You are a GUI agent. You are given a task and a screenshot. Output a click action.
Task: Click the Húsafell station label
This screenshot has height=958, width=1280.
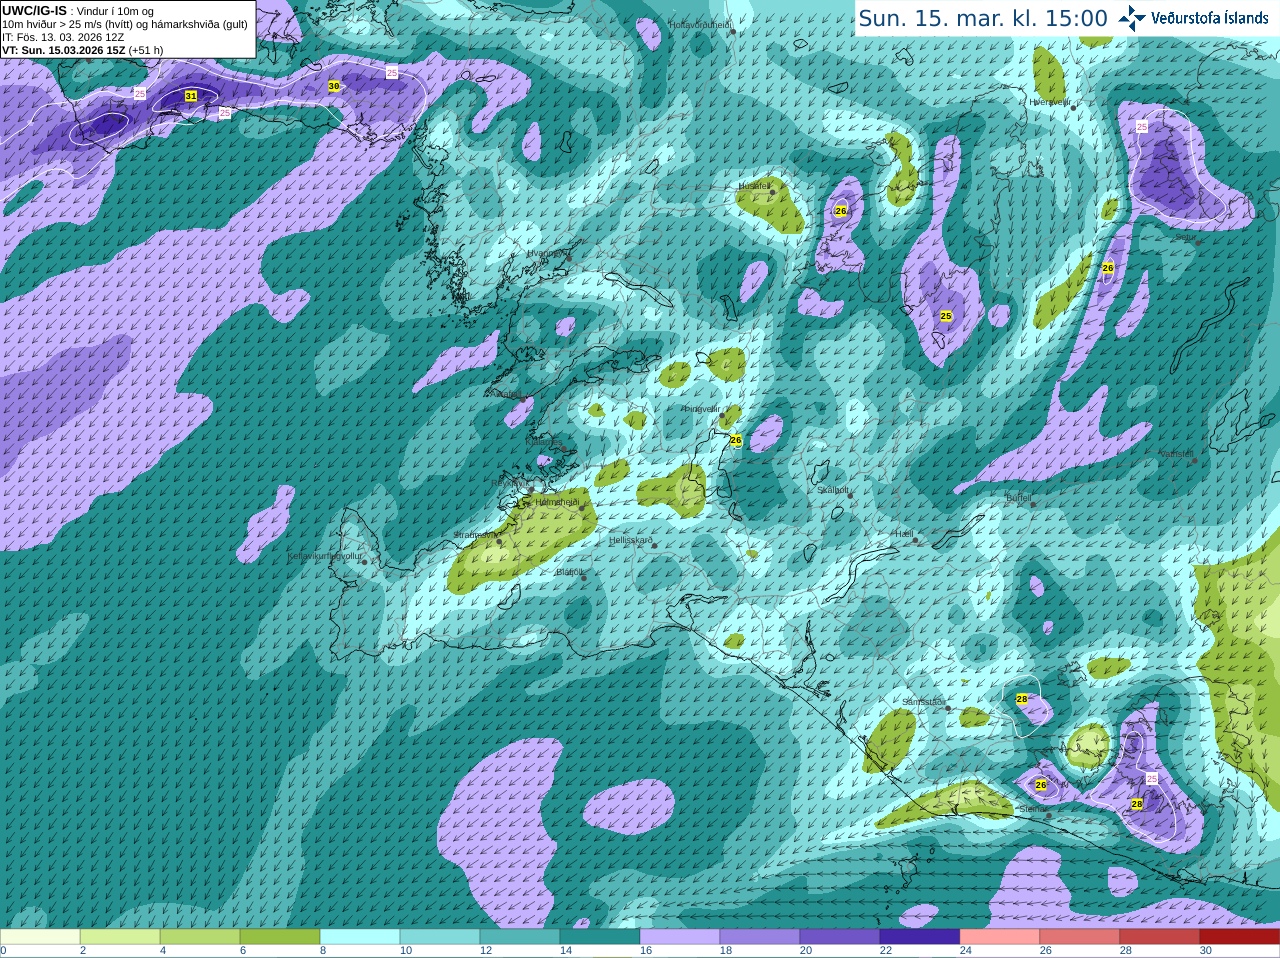click(754, 185)
